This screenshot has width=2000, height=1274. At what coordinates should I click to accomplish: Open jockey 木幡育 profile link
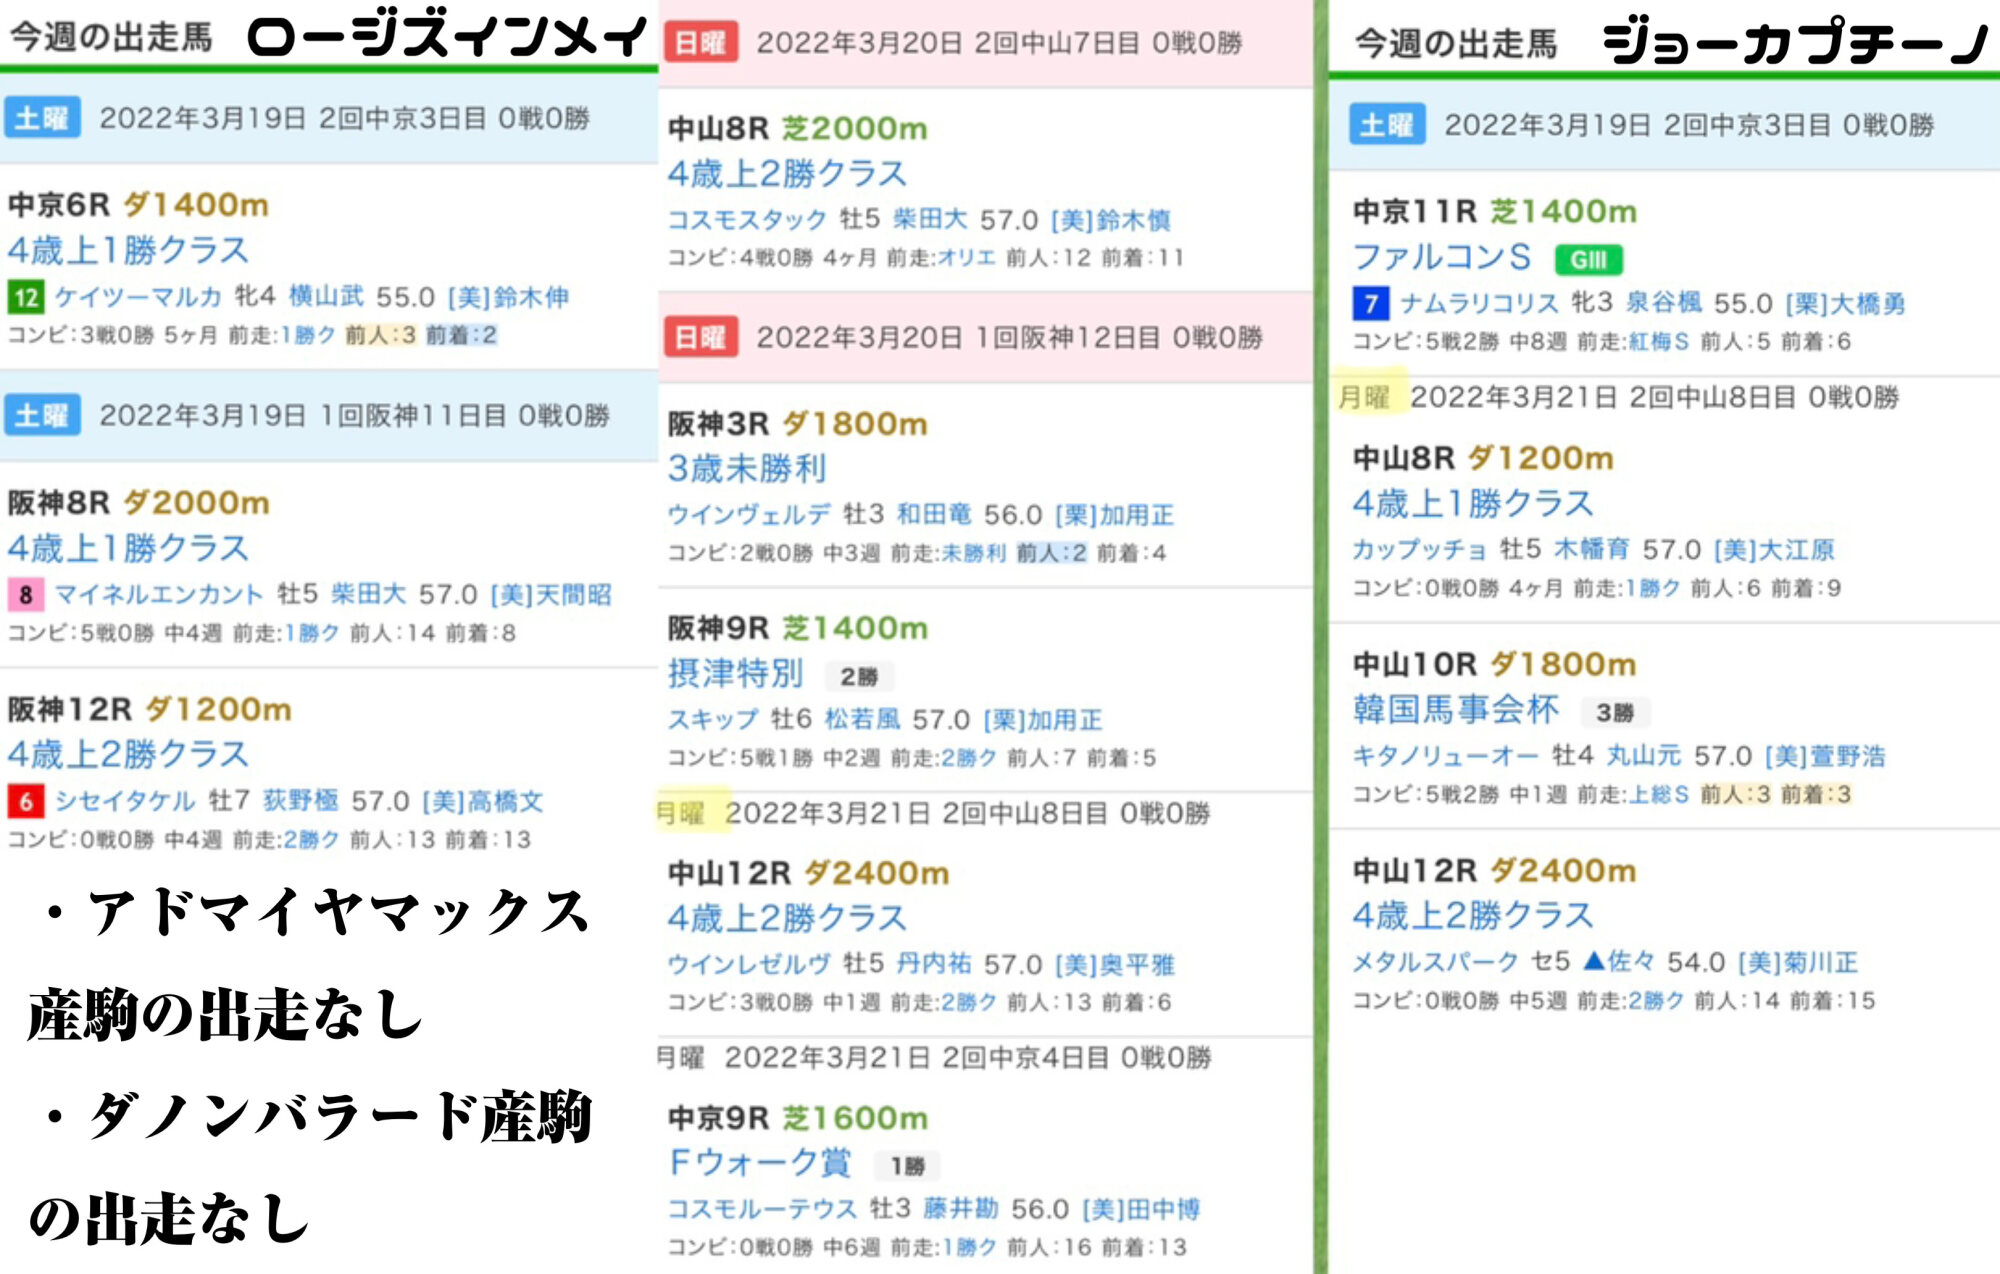(x=1592, y=549)
